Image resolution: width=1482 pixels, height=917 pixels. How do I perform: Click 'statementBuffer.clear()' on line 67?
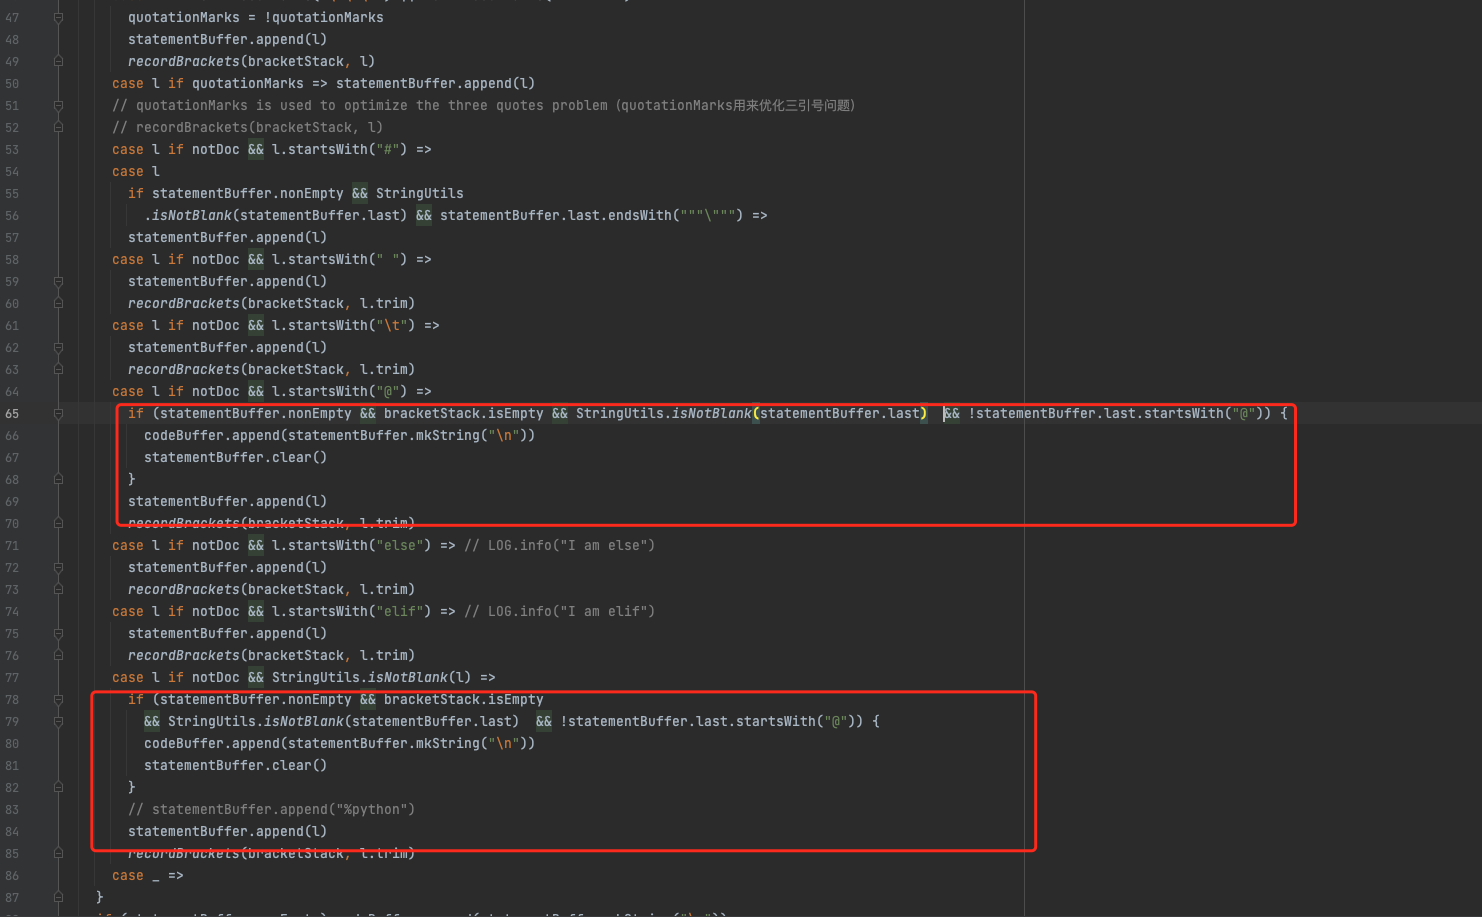click(x=236, y=458)
